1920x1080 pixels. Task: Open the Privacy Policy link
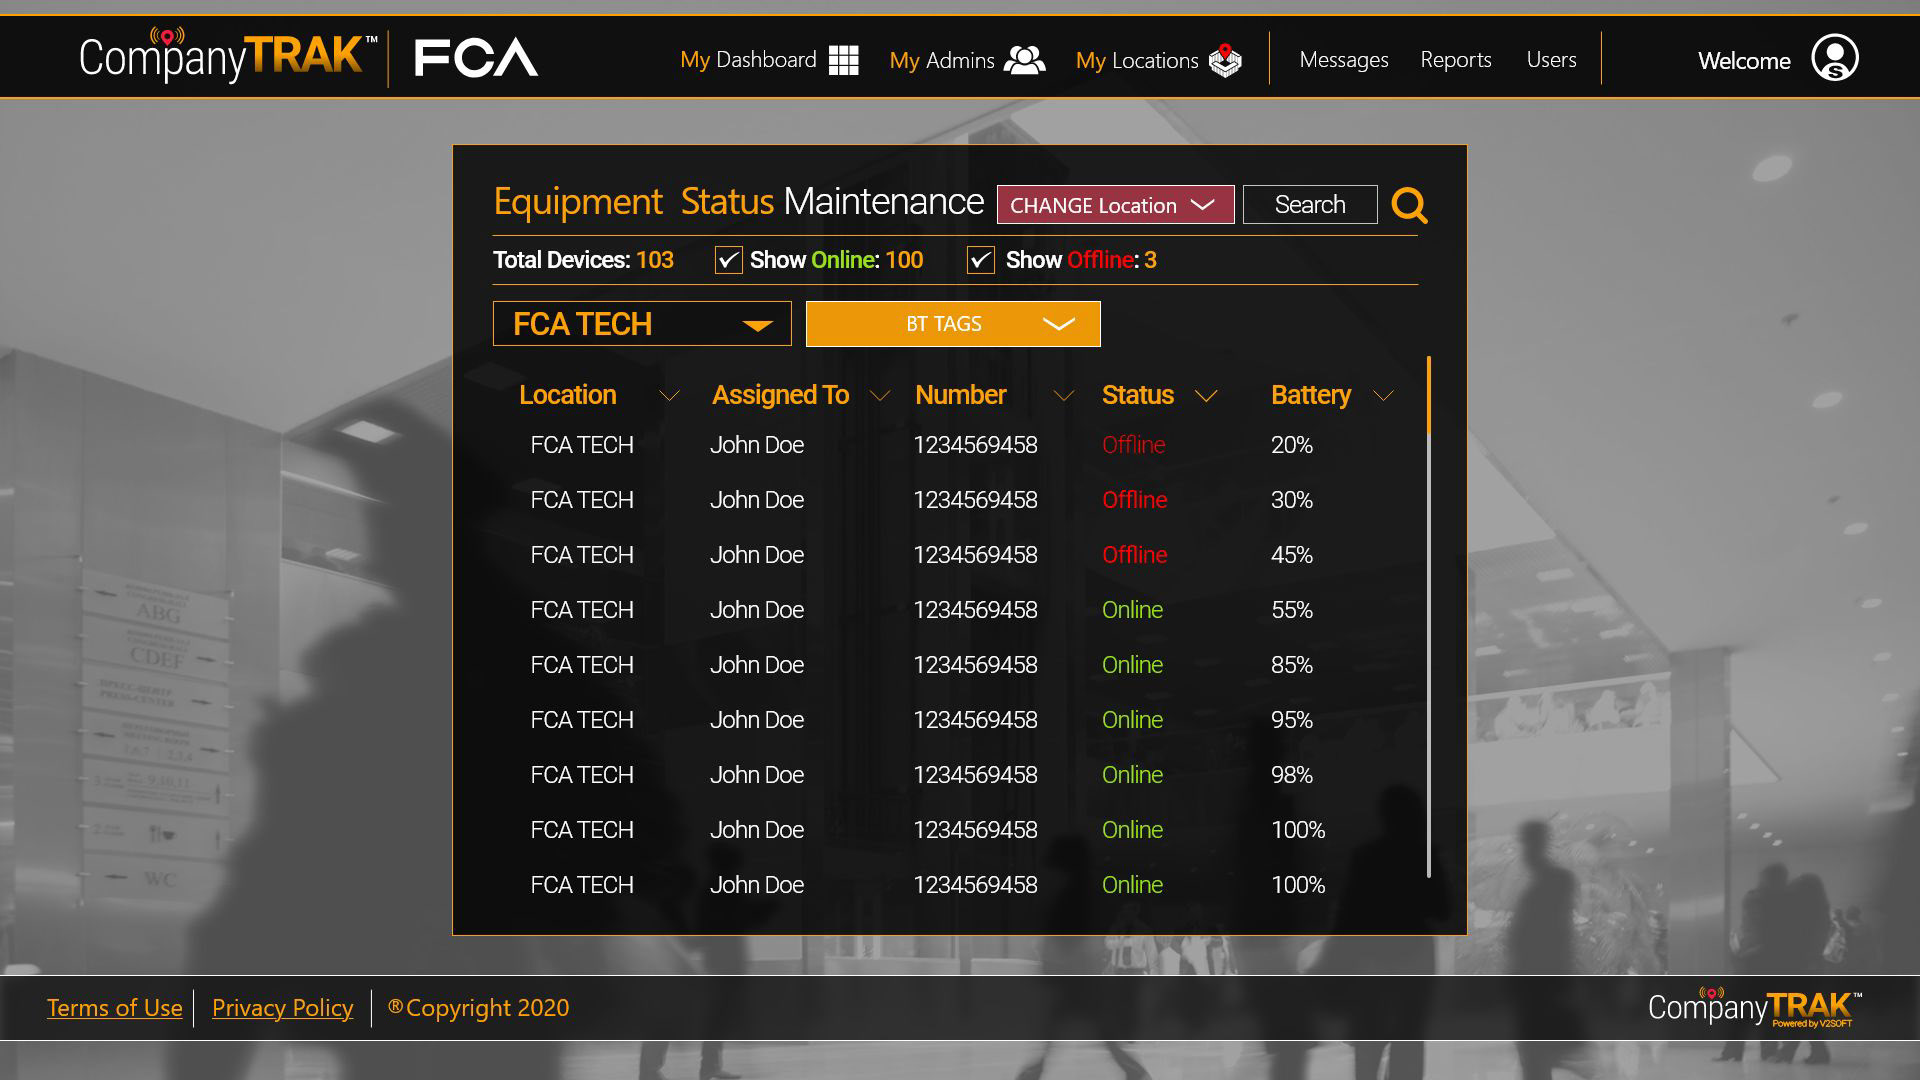pos(283,1008)
